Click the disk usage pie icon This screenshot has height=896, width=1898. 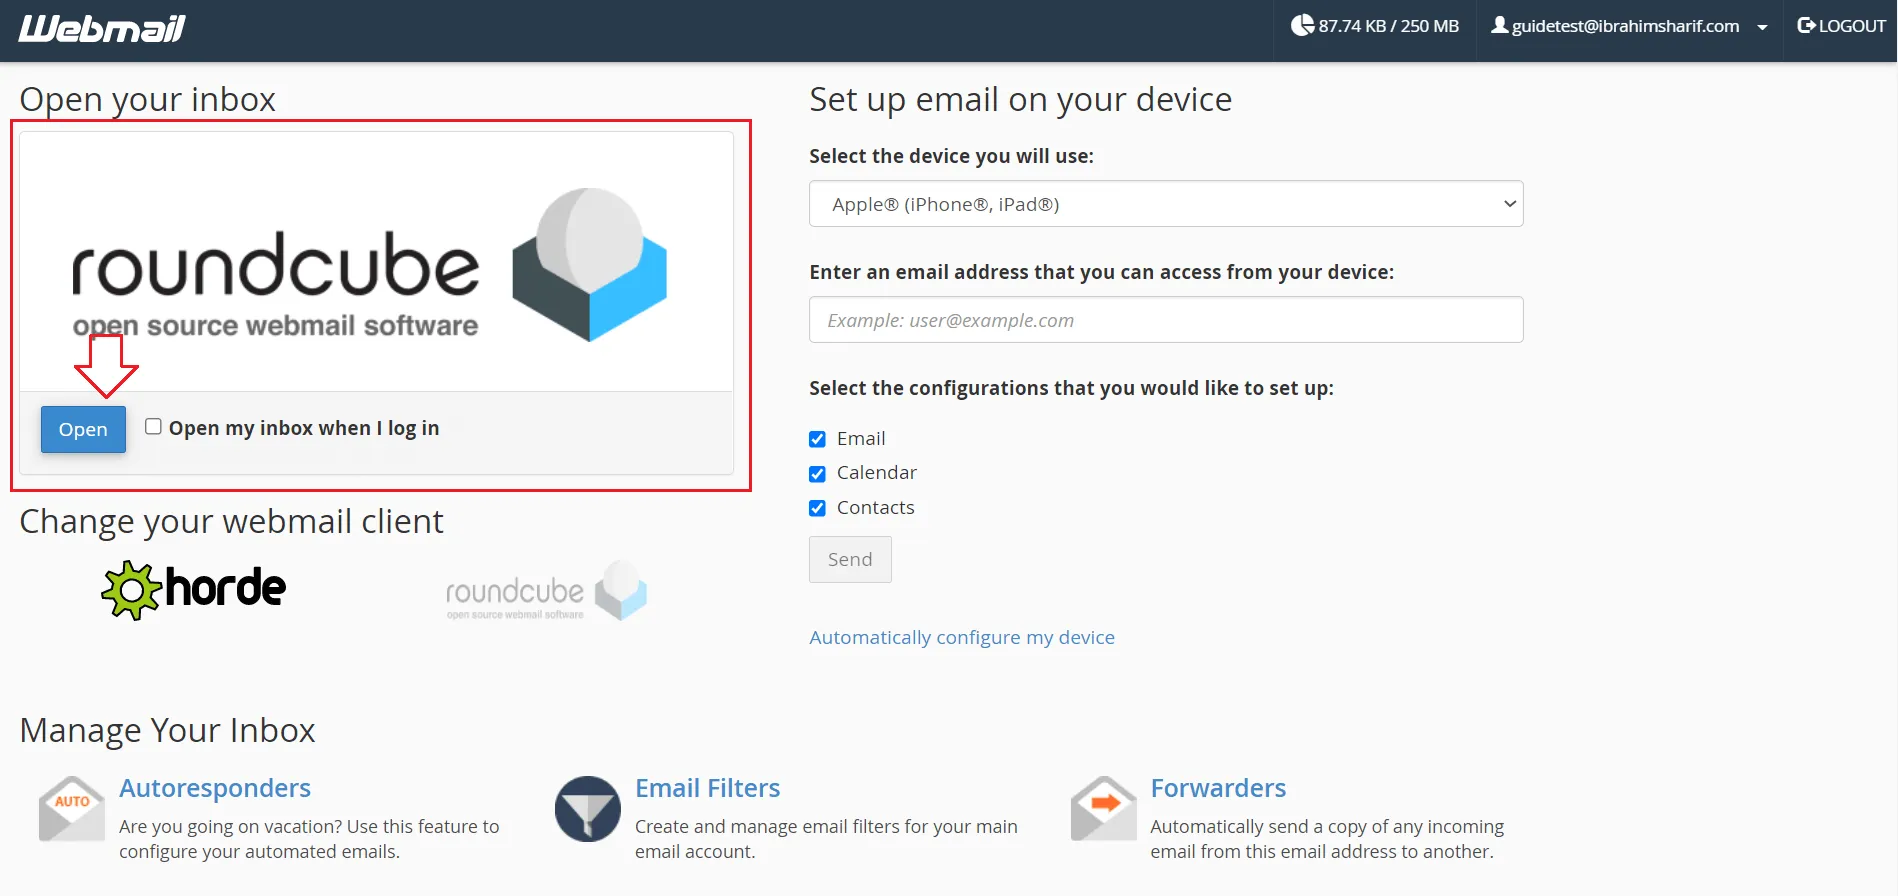[1302, 25]
